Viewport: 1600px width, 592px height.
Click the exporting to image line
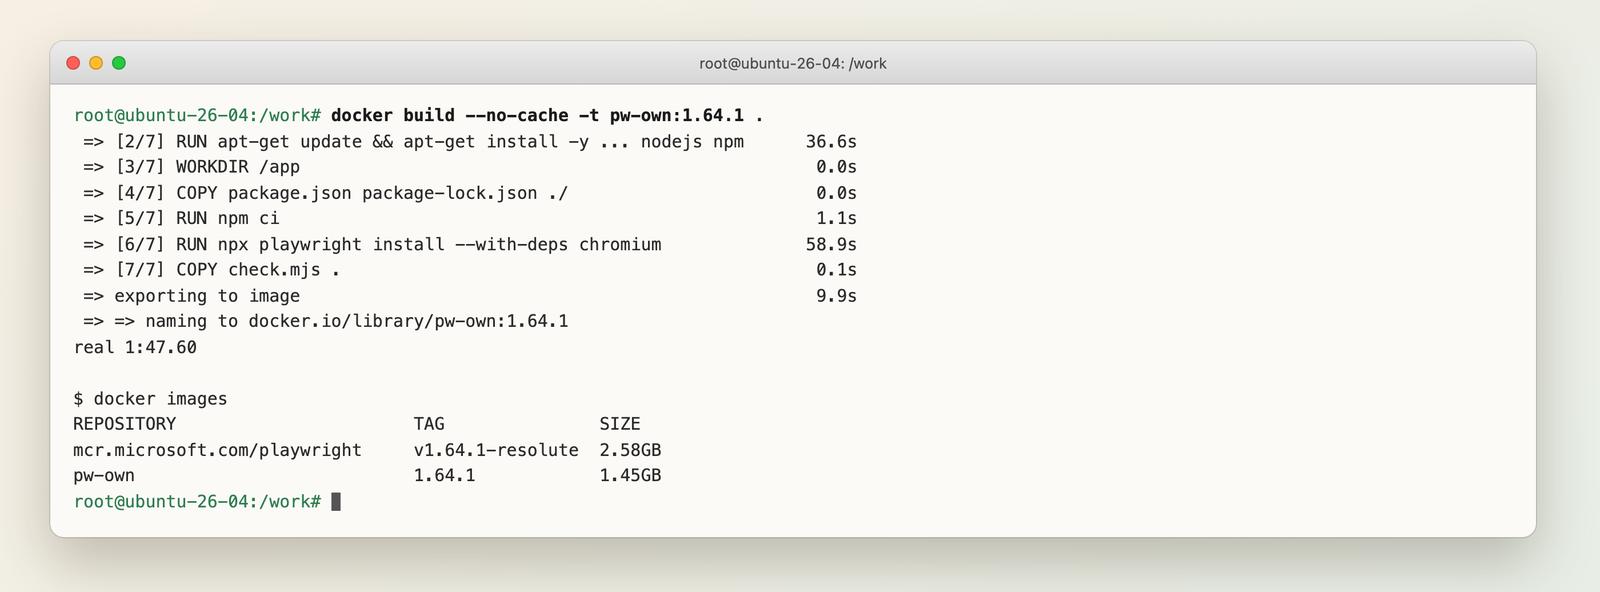click(x=470, y=296)
